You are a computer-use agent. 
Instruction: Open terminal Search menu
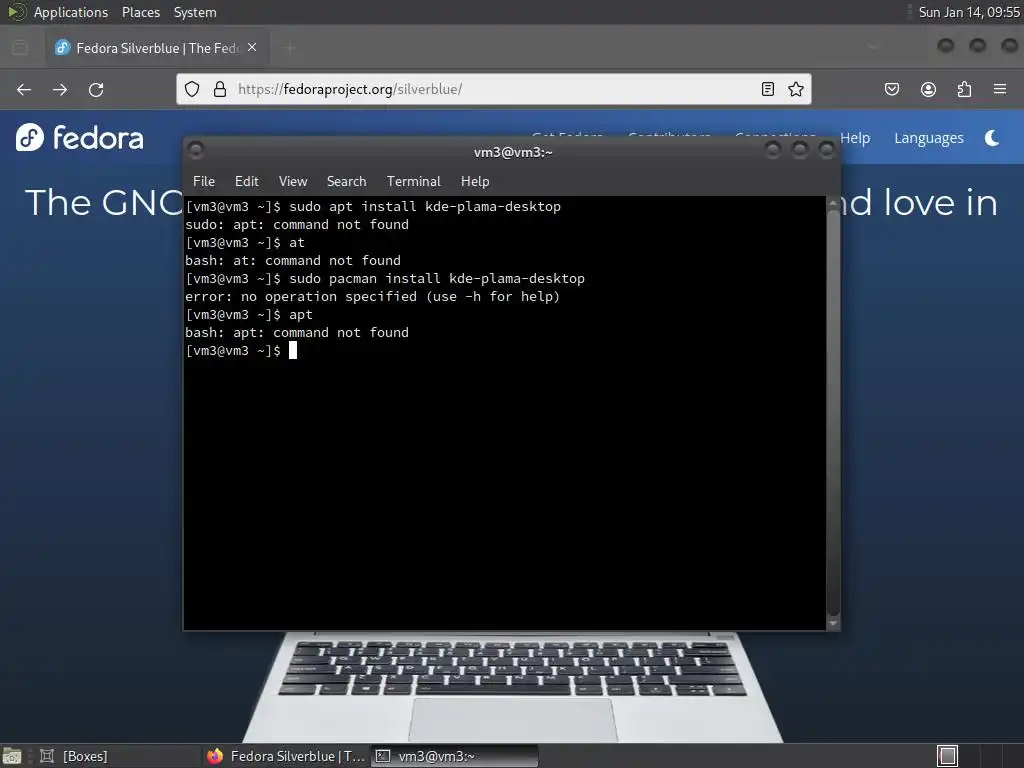(346, 182)
